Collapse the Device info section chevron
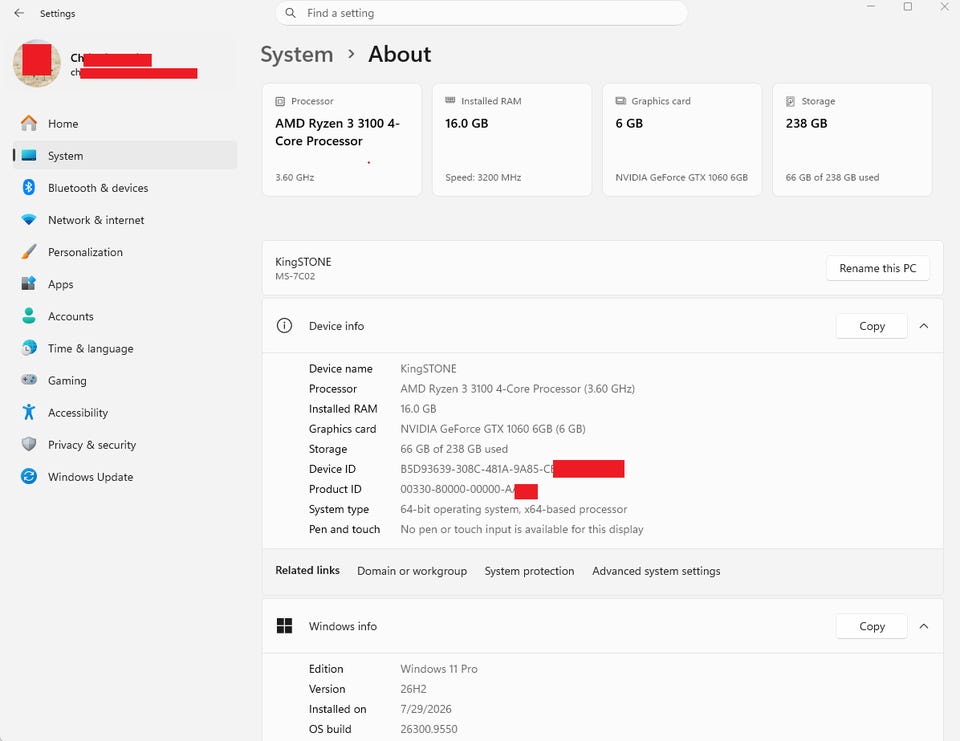Screen dimensions: 960x741 [x=924, y=326]
